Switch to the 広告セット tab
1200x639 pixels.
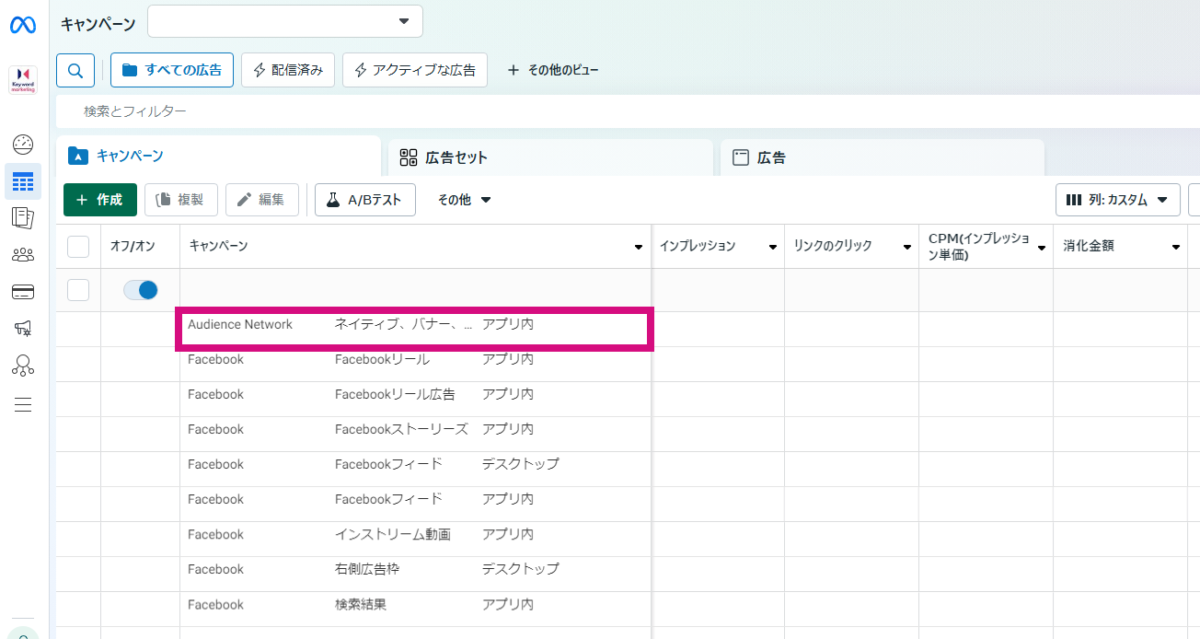tap(551, 157)
